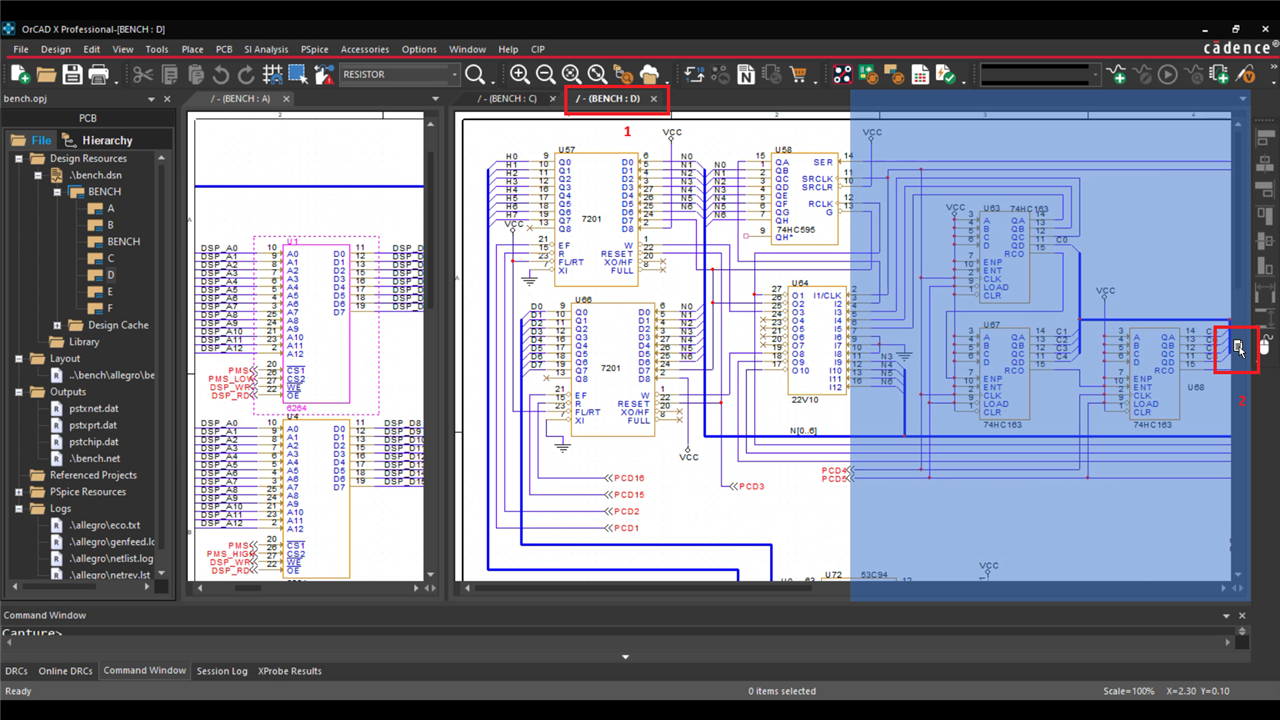
Task: Zoom out with the minus magnifier icon
Action: click(545, 74)
